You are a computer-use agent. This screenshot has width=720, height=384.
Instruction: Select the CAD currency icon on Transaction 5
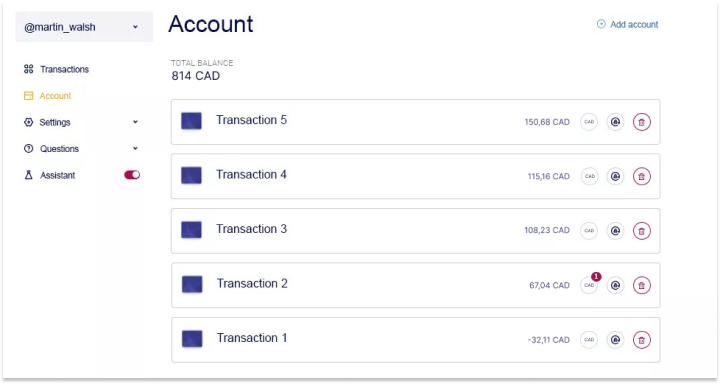[589, 122]
